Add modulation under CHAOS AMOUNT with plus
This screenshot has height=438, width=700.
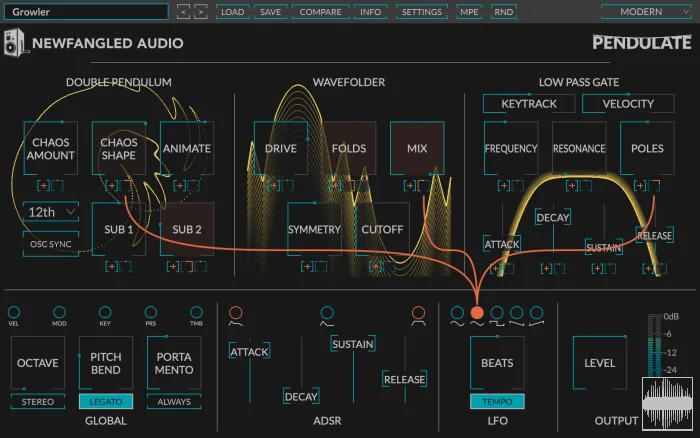pyautogui.click(x=43, y=185)
